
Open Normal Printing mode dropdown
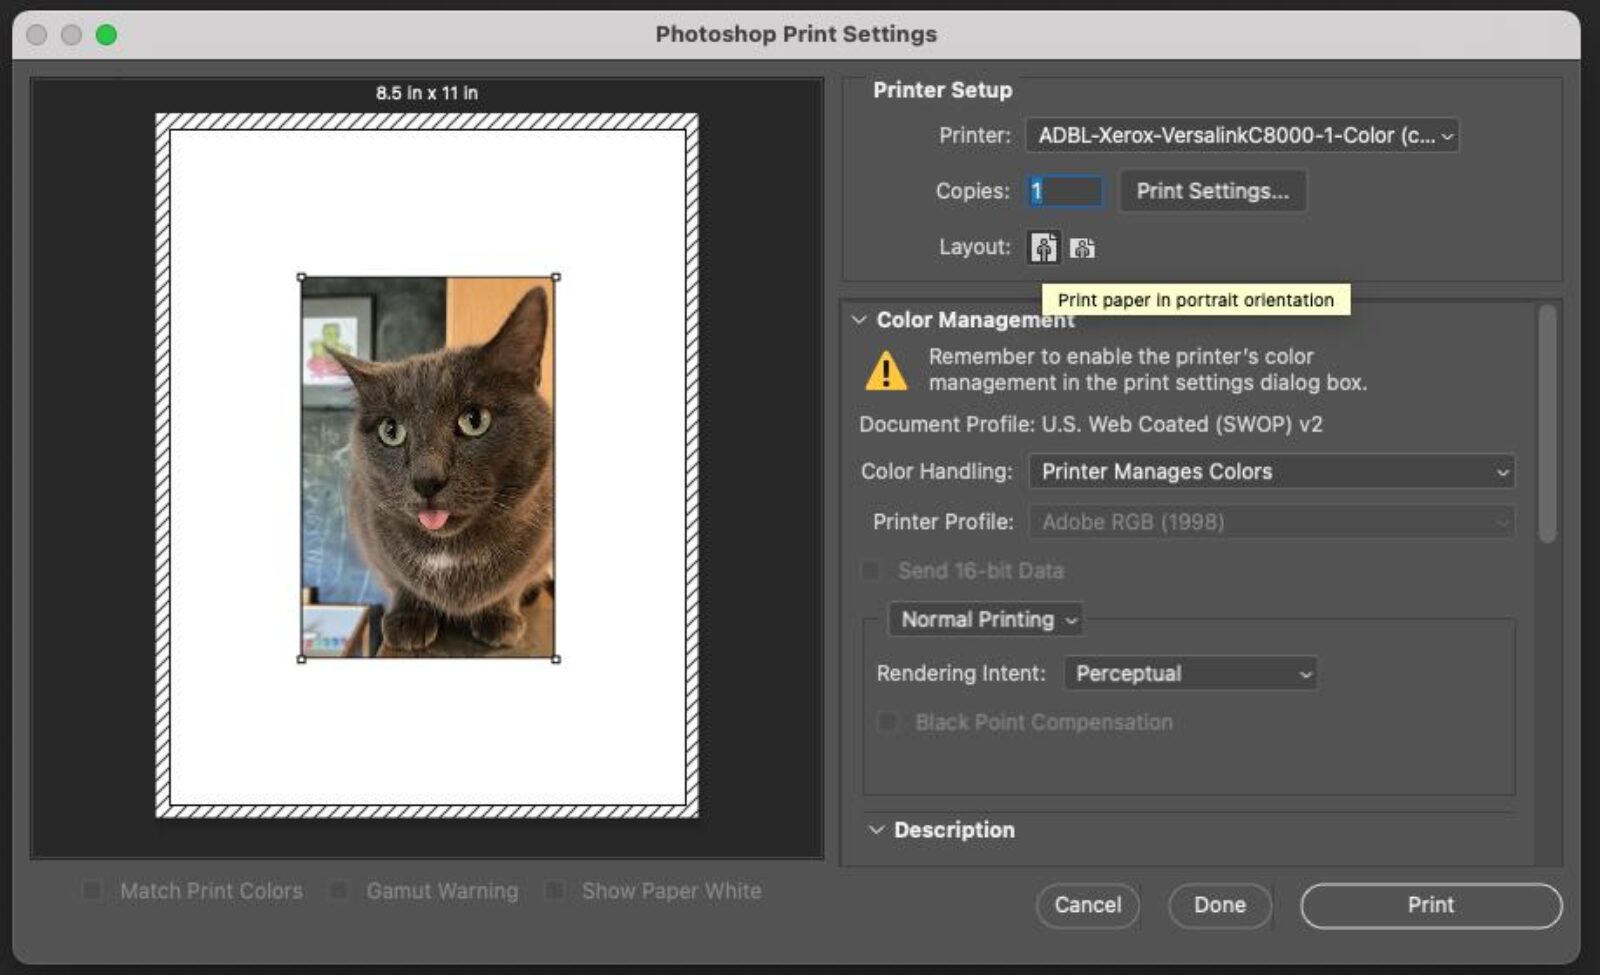(985, 620)
